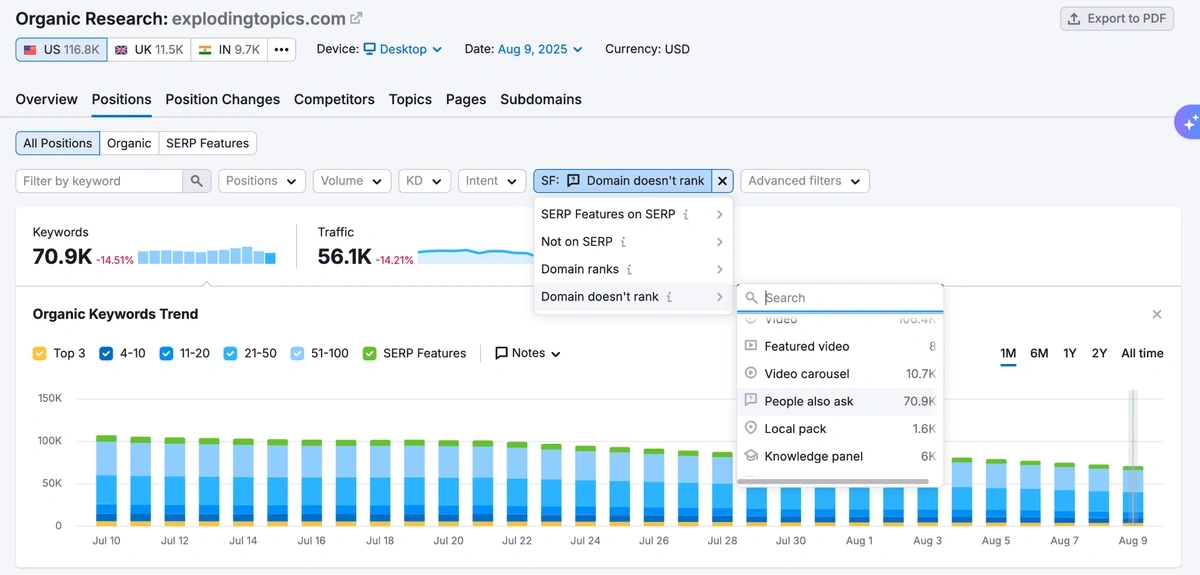Click the Featured video play icon
Image resolution: width=1200 pixels, height=575 pixels.
coord(751,346)
